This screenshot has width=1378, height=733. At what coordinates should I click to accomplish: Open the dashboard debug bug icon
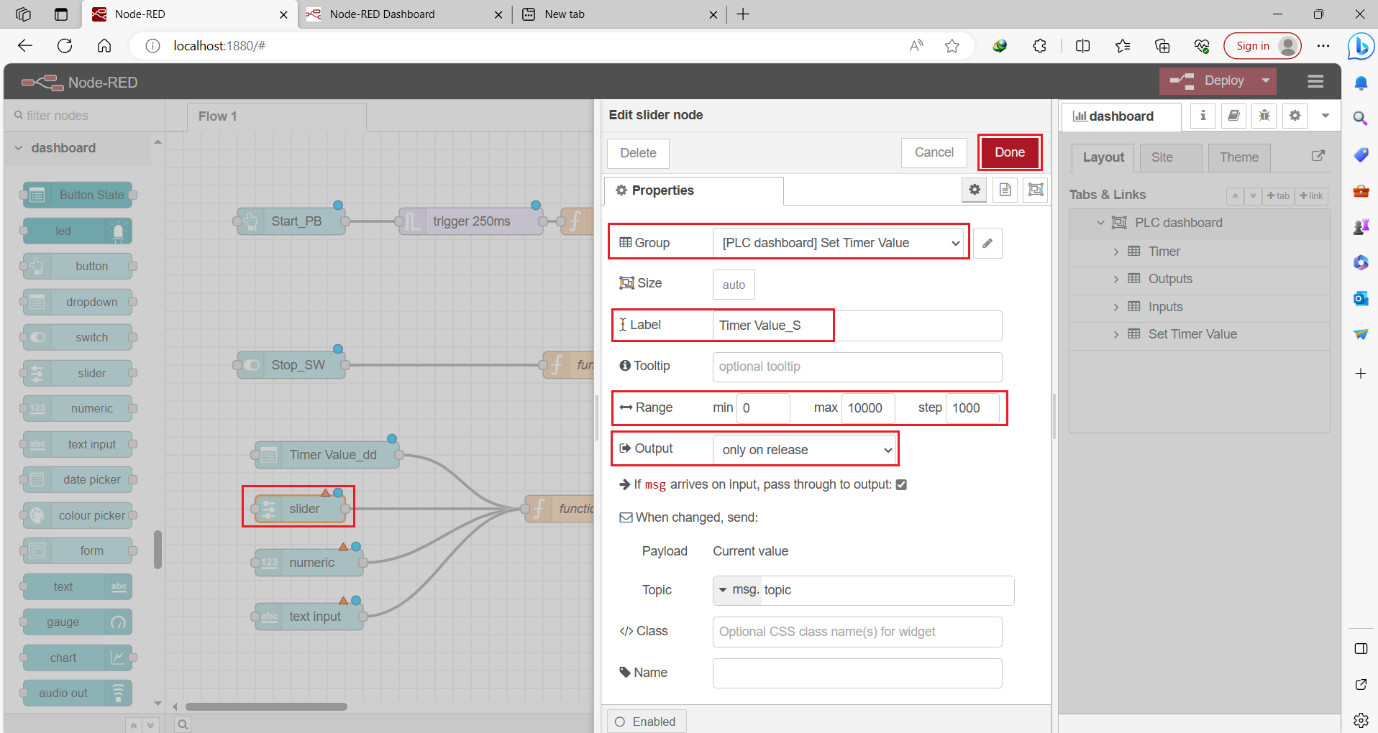tap(1263, 116)
